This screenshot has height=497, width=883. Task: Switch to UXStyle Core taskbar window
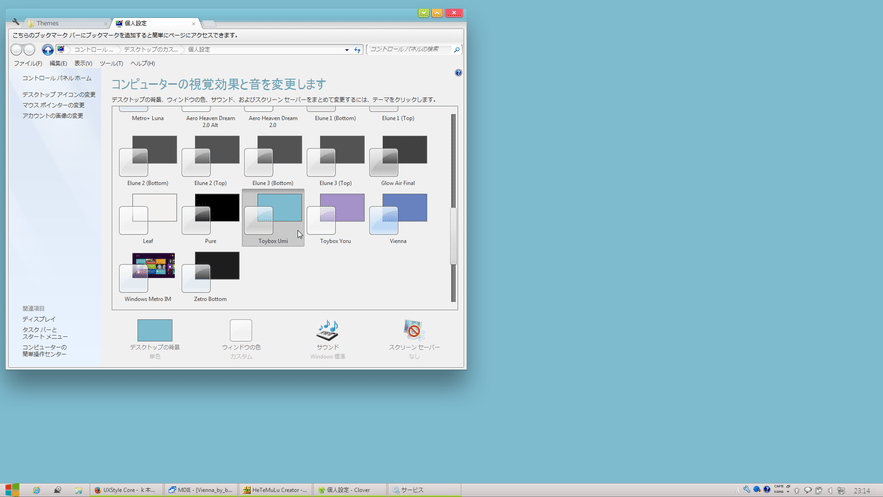coord(126,490)
